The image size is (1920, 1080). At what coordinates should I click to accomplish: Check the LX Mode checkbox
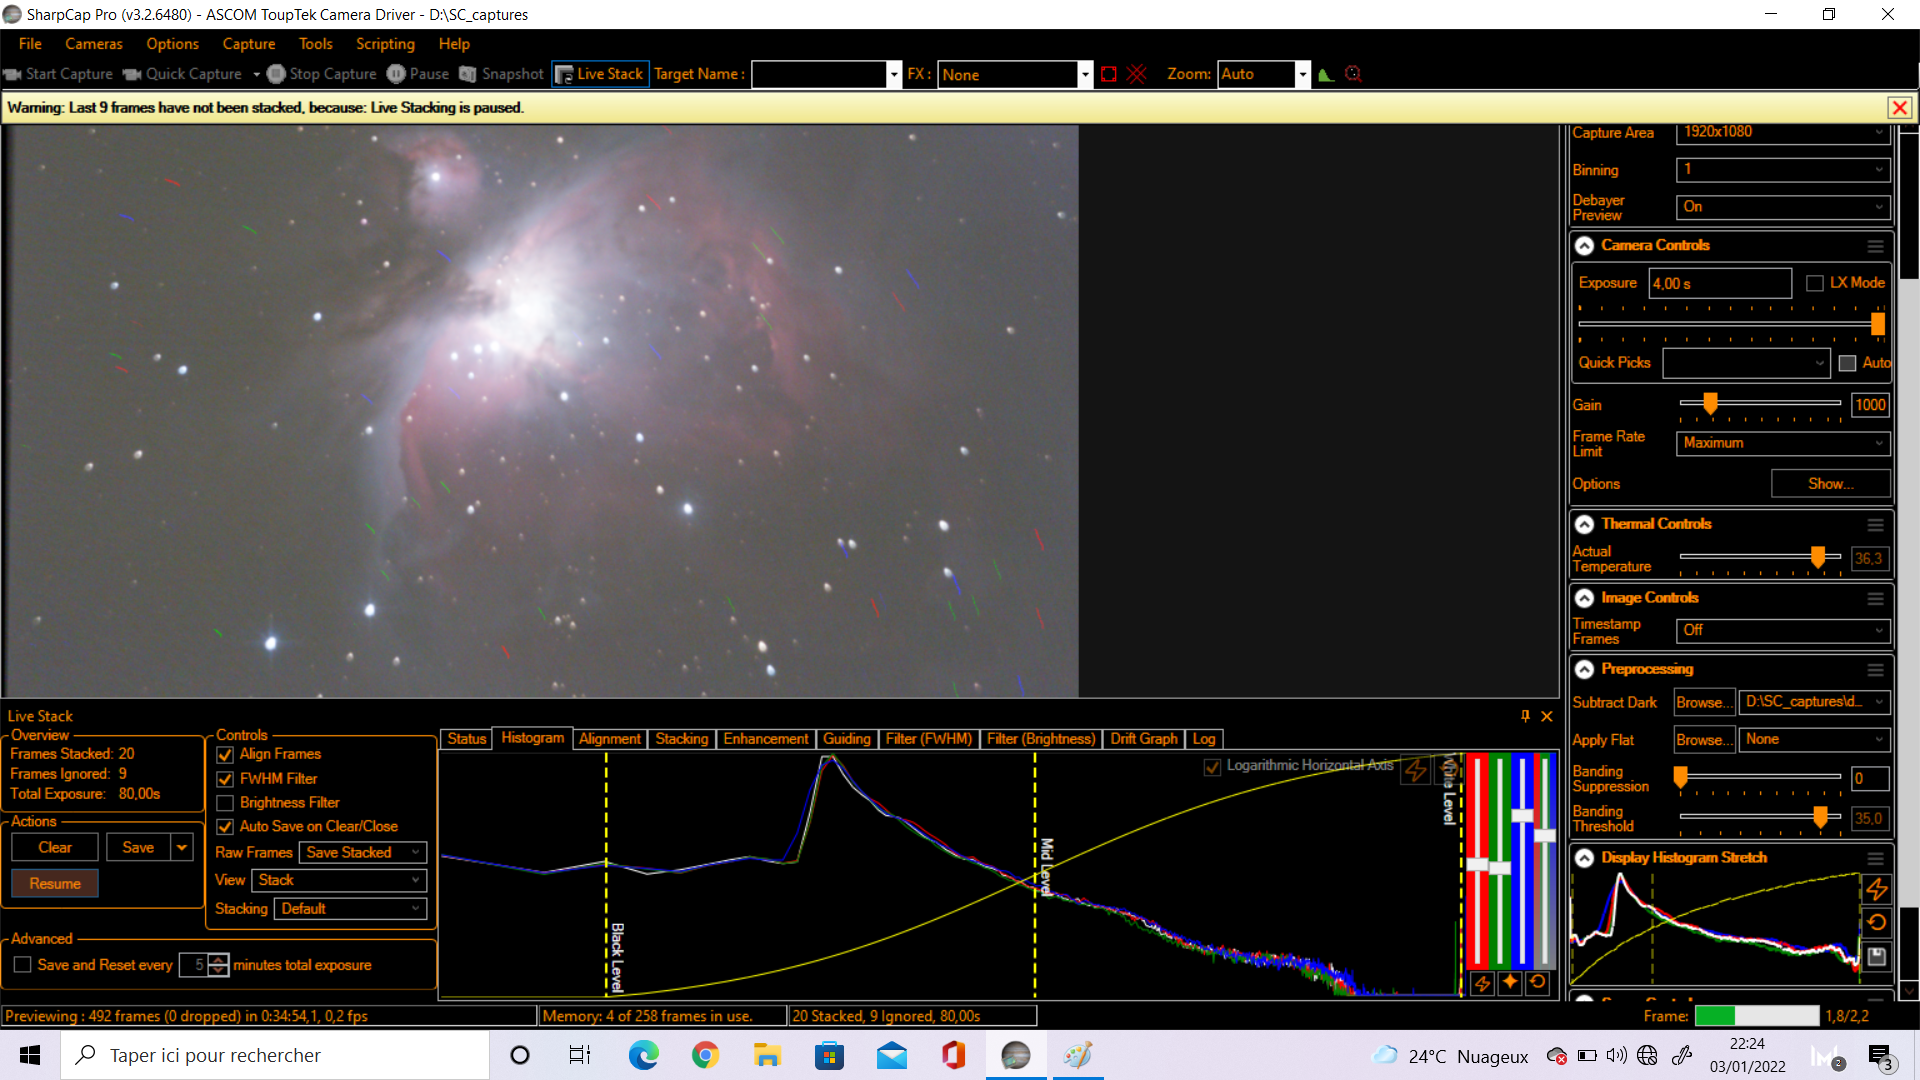click(x=1815, y=284)
